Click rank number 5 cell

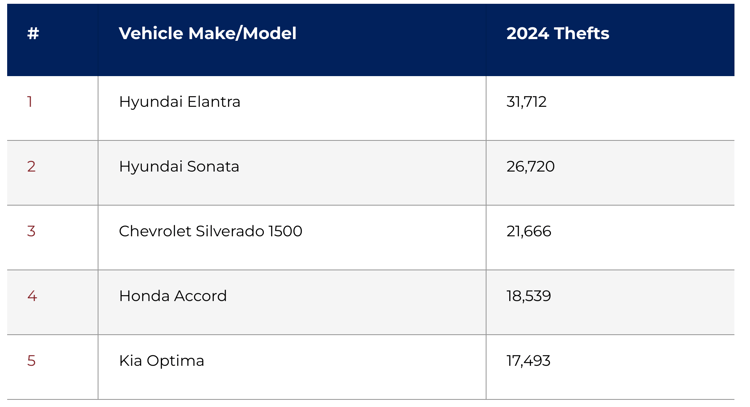tap(31, 361)
